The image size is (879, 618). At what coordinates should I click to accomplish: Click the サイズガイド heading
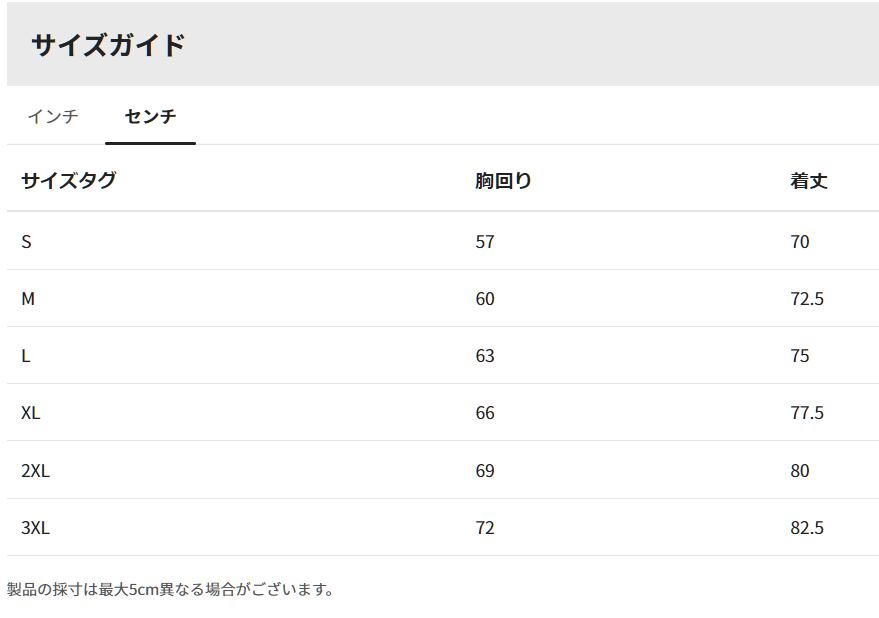108,45
